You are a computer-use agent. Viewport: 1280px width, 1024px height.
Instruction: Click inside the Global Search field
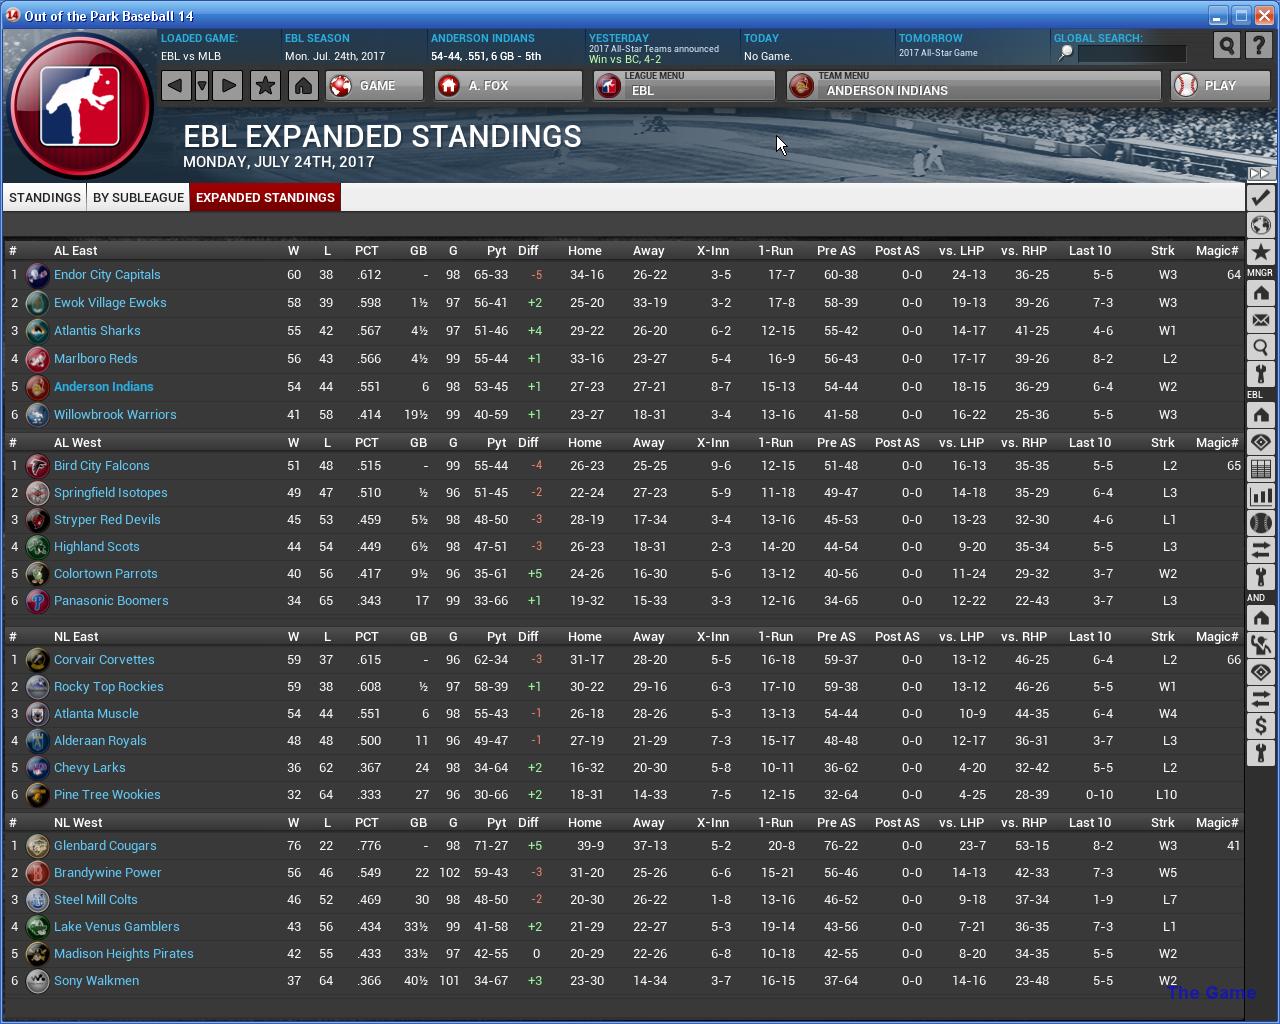(1132, 53)
